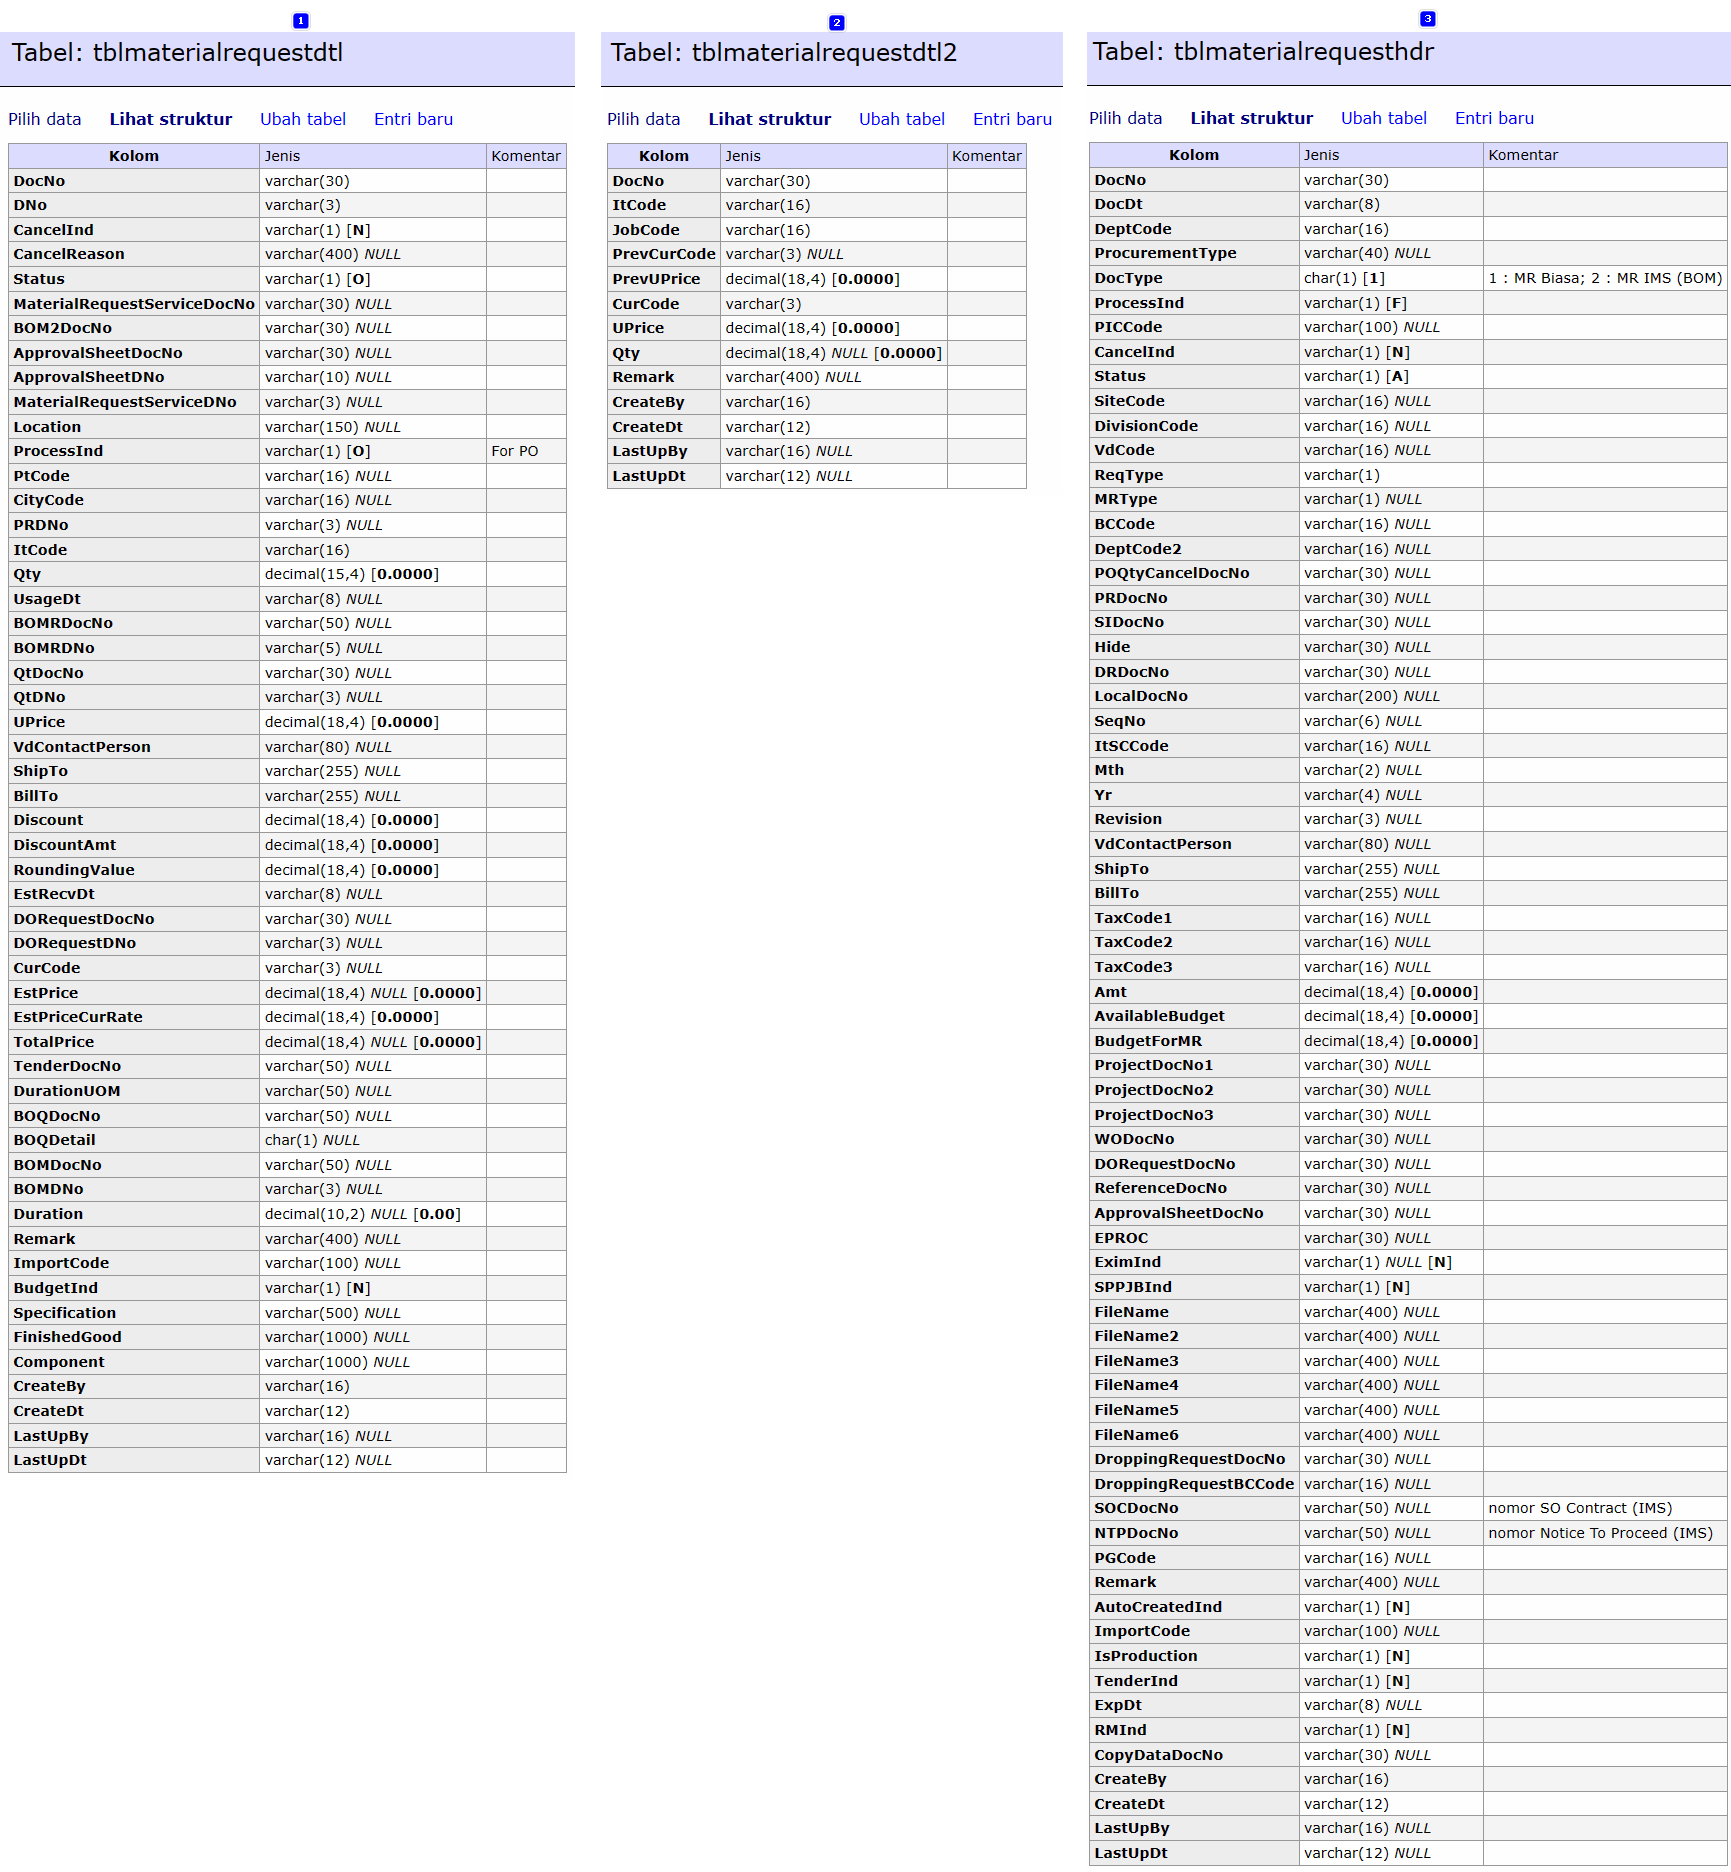
Task: Click the ProcurementType column name
Action: pos(1166,253)
